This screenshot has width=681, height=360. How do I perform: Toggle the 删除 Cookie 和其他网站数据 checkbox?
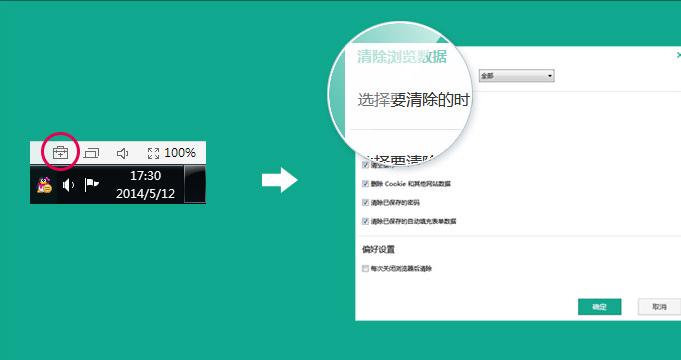point(365,184)
